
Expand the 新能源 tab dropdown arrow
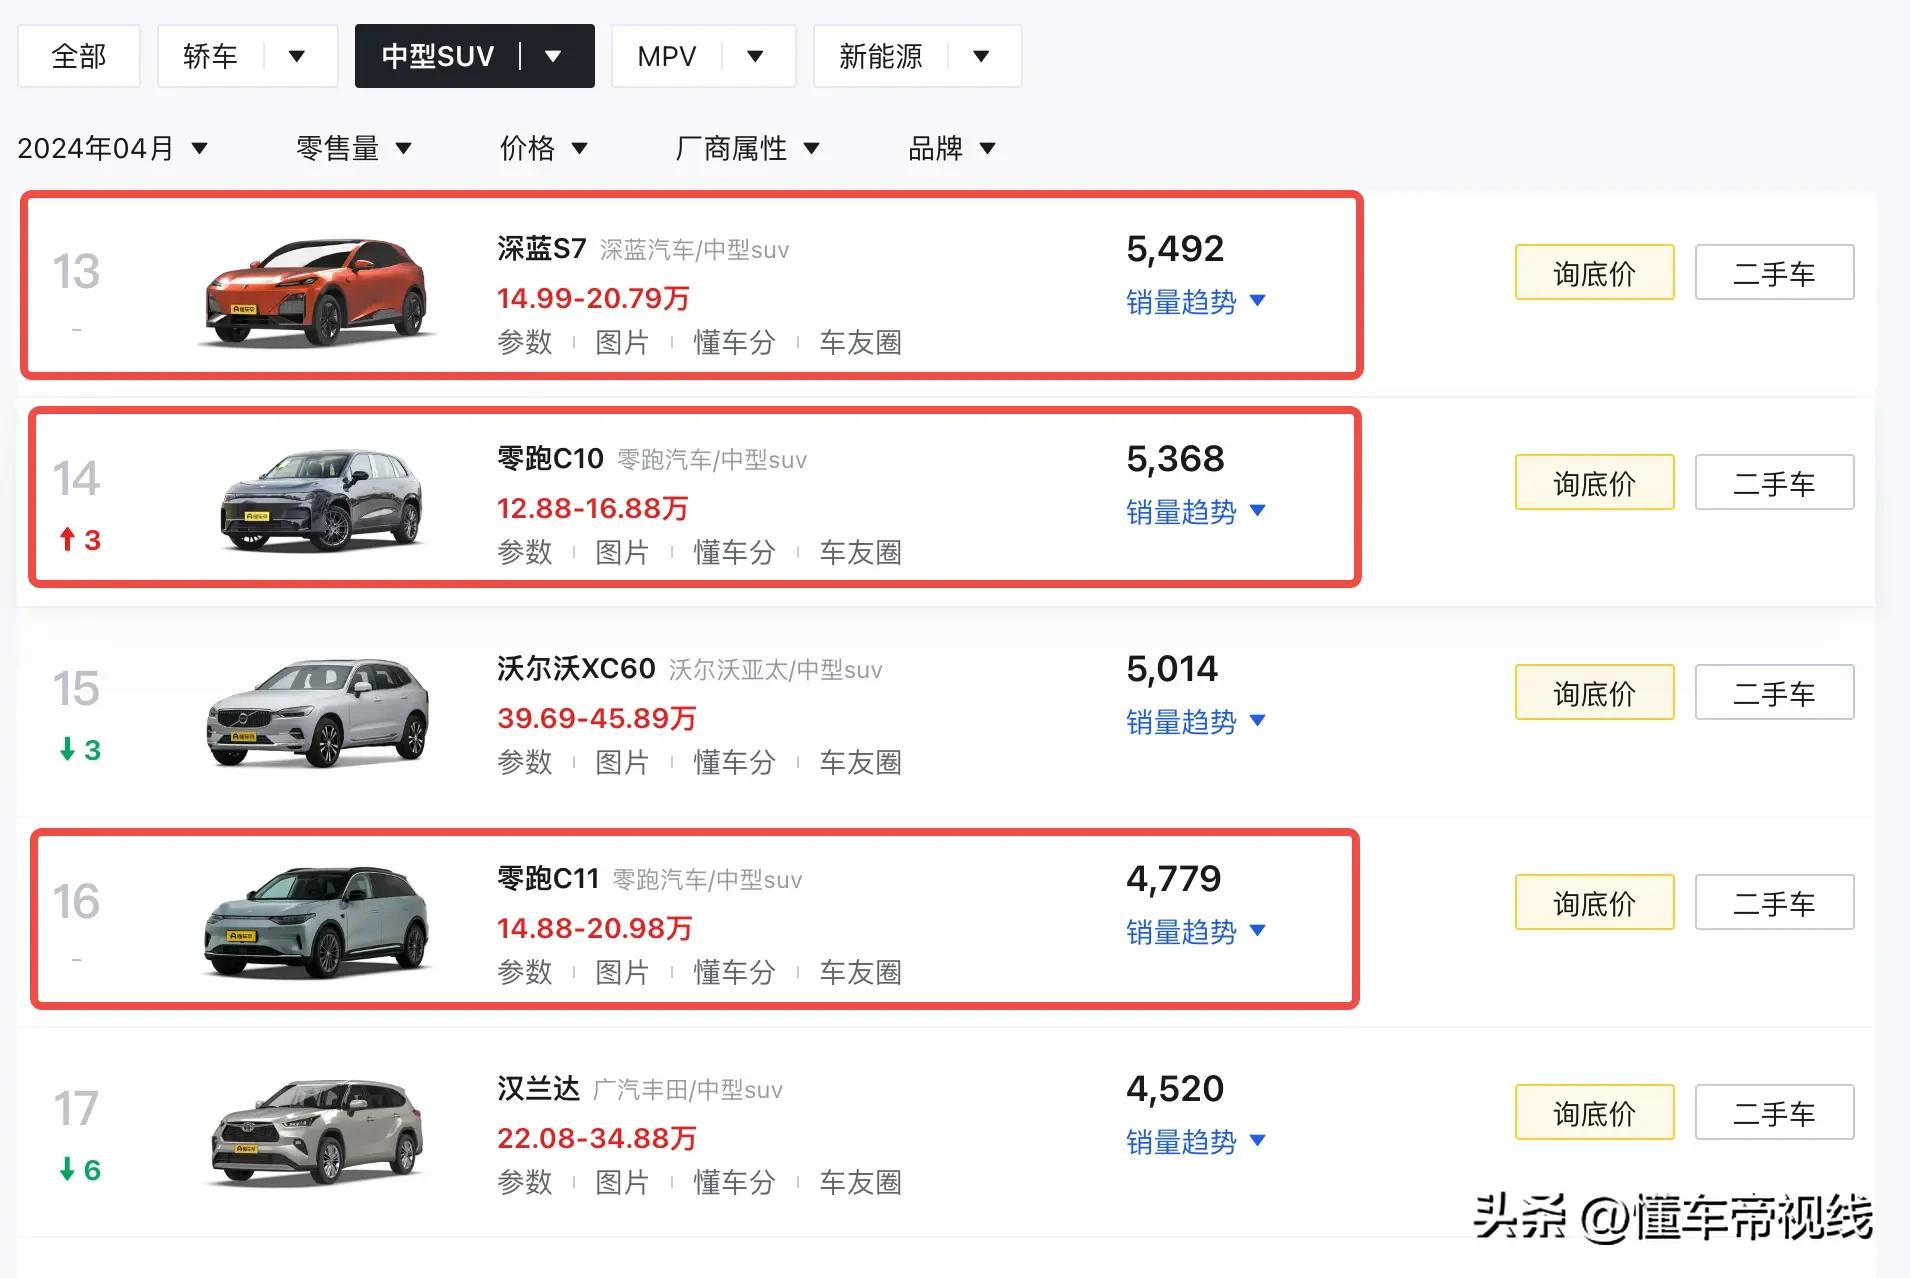coord(981,56)
